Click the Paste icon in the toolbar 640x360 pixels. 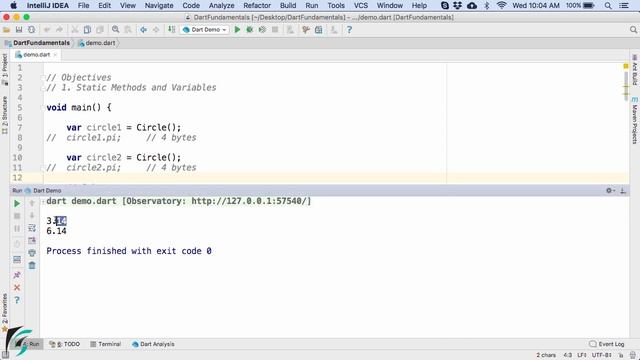click(x=100, y=30)
